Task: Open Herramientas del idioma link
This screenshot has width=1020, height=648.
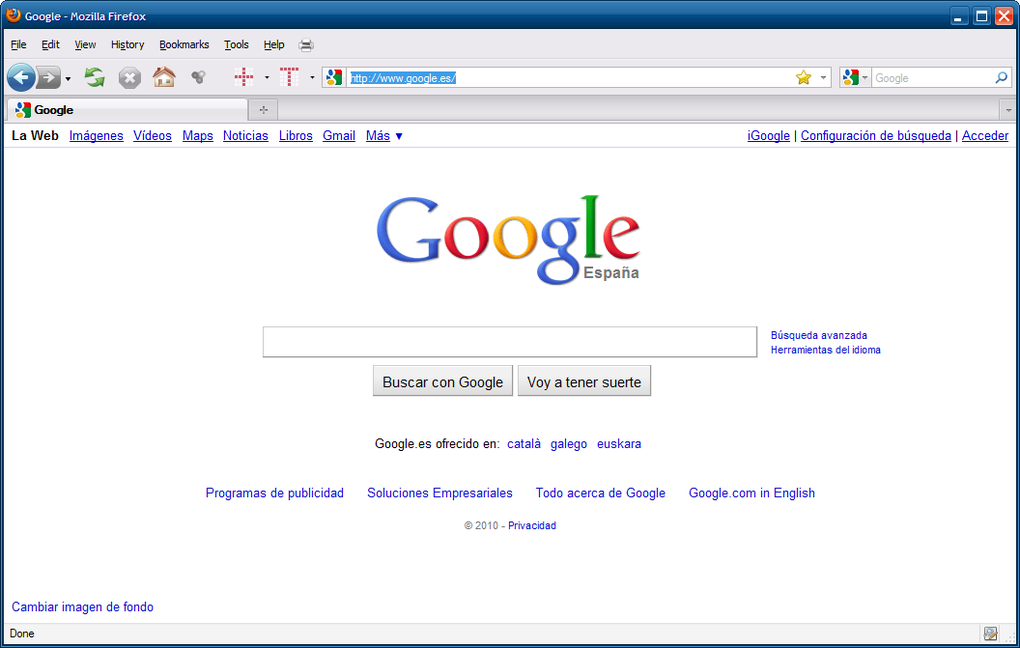Action: coord(825,349)
